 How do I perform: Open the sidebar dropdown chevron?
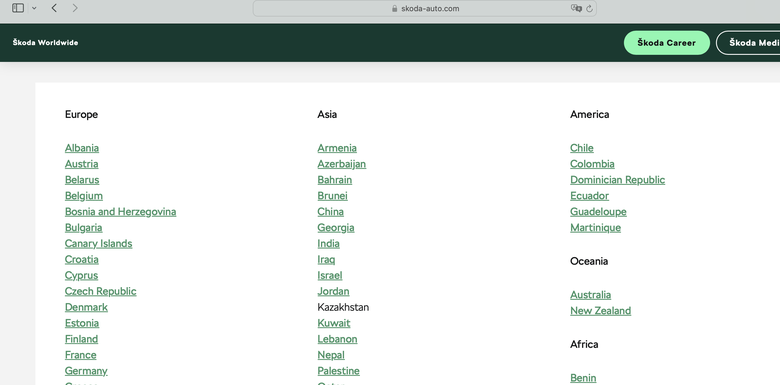34,8
